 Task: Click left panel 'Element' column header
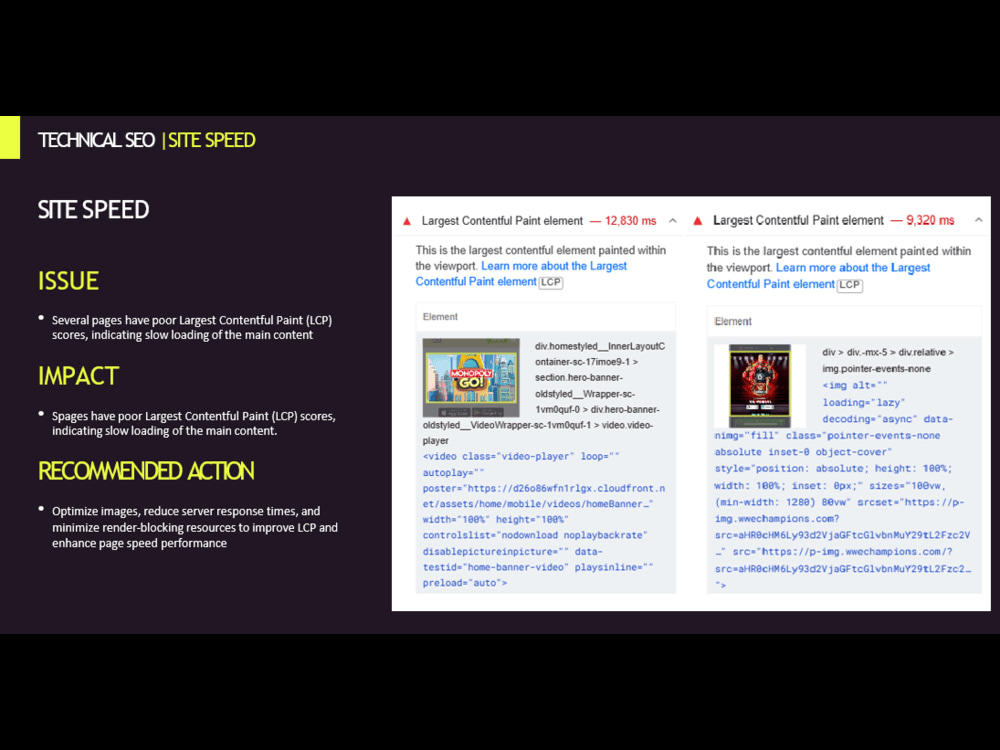(440, 316)
